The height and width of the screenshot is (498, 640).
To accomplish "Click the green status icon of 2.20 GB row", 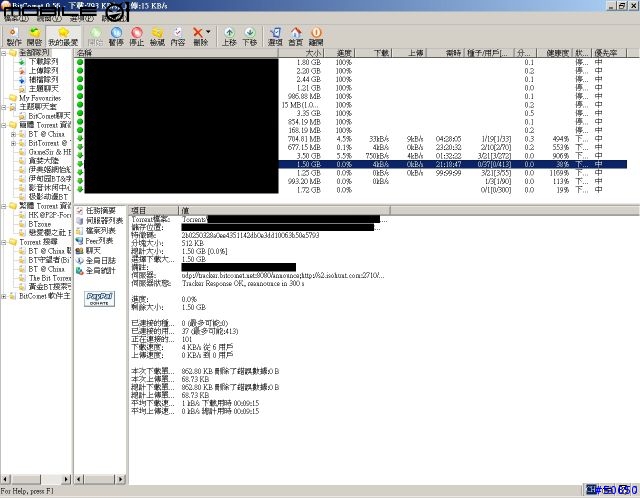I will 80,71.
